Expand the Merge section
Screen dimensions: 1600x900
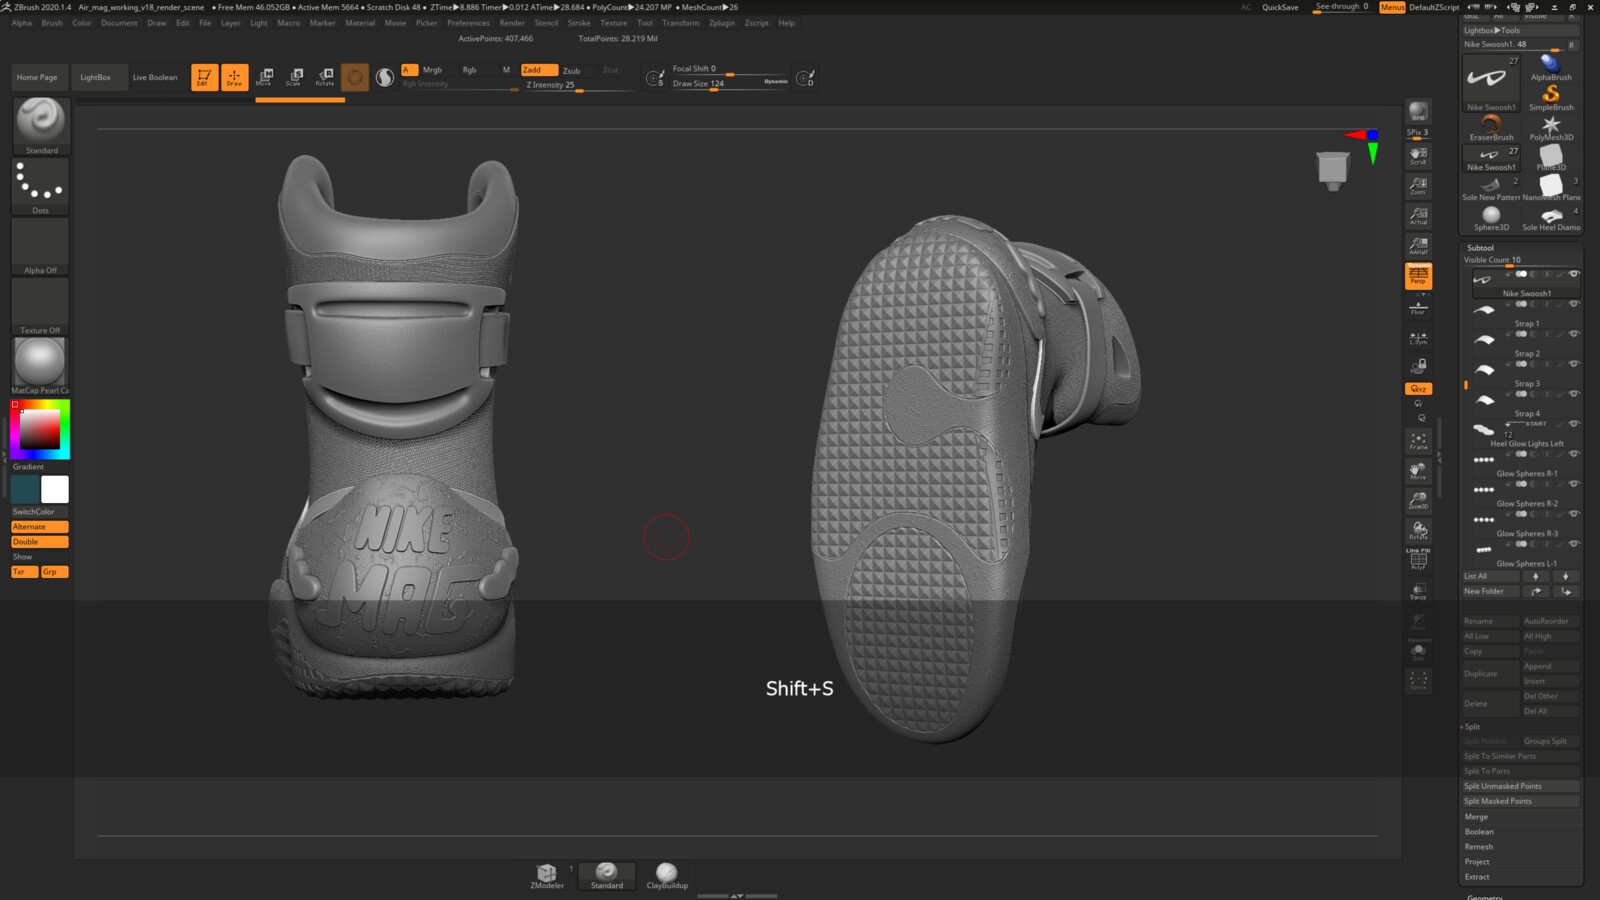(x=1476, y=817)
